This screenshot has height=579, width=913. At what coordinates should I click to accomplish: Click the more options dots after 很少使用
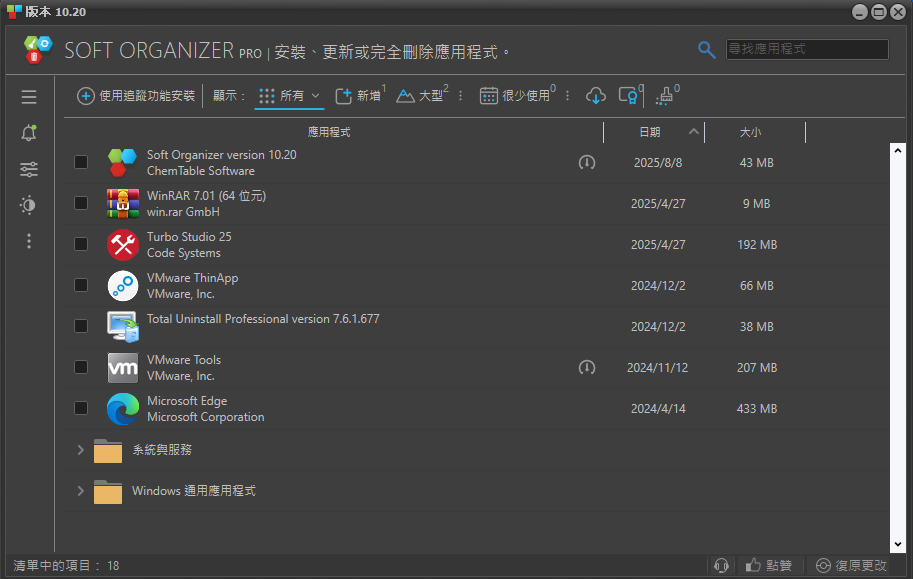coord(568,96)
